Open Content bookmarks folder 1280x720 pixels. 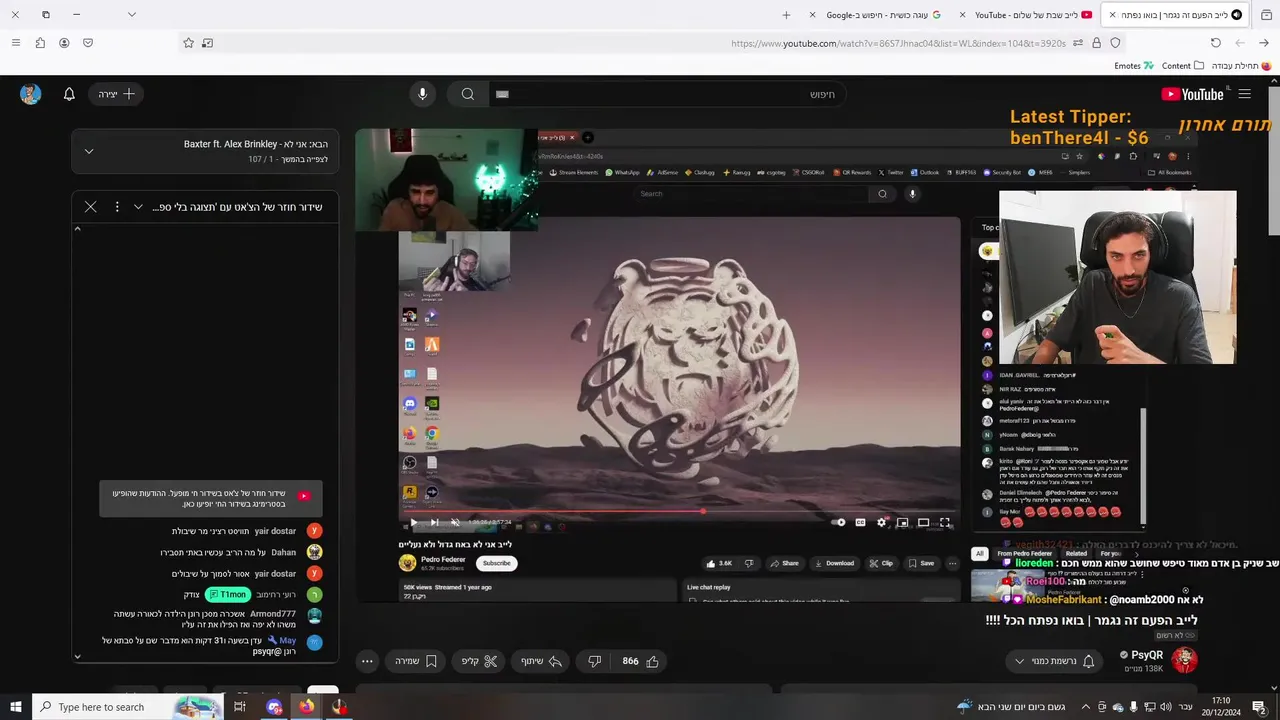coord(1183,66)
